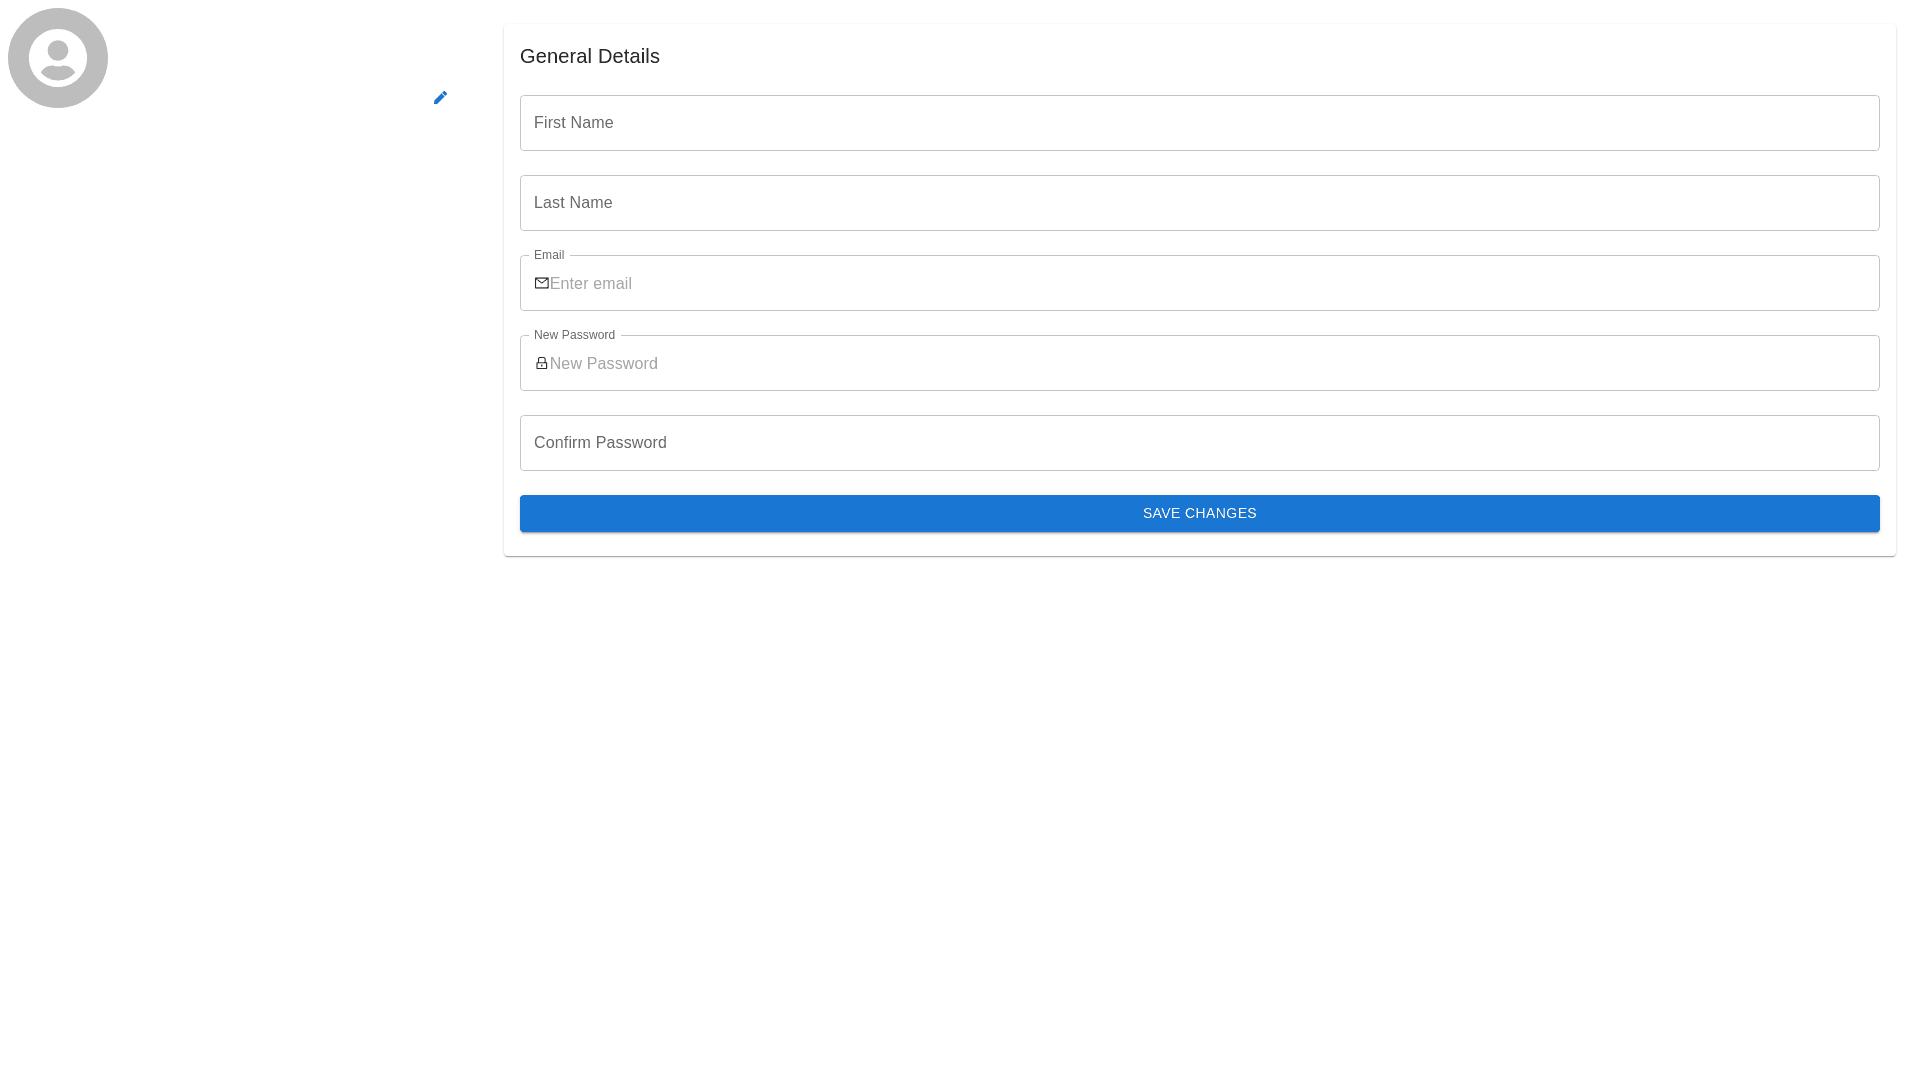The height and width of the screenshot is (1080, 1920).
Task: Click the Enter email placeholder text
Action: (591, 284)
